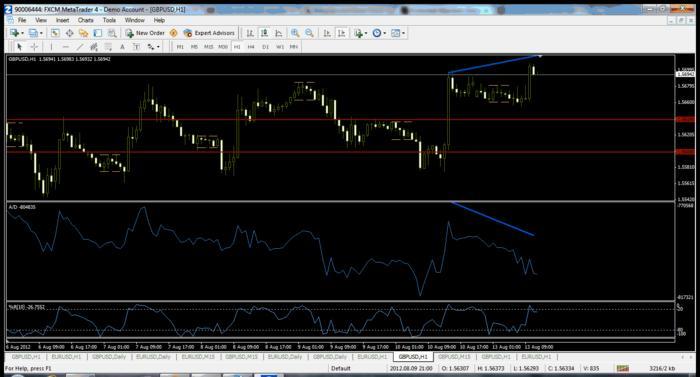The width and height of the screenshot is (700, 377).
Task: Switch timeframe to H1
Action: [x=237, y=46]
